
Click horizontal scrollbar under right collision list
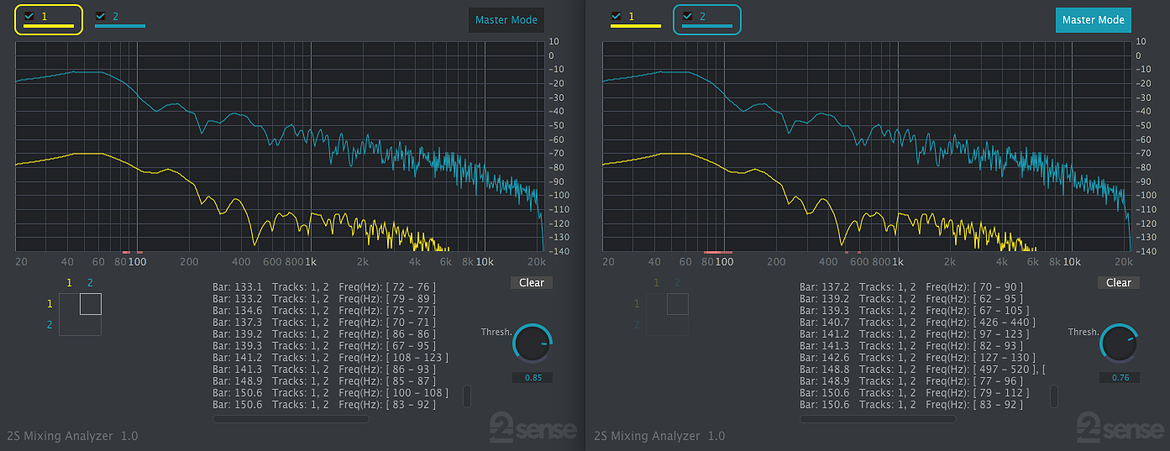tap(878, 420)
